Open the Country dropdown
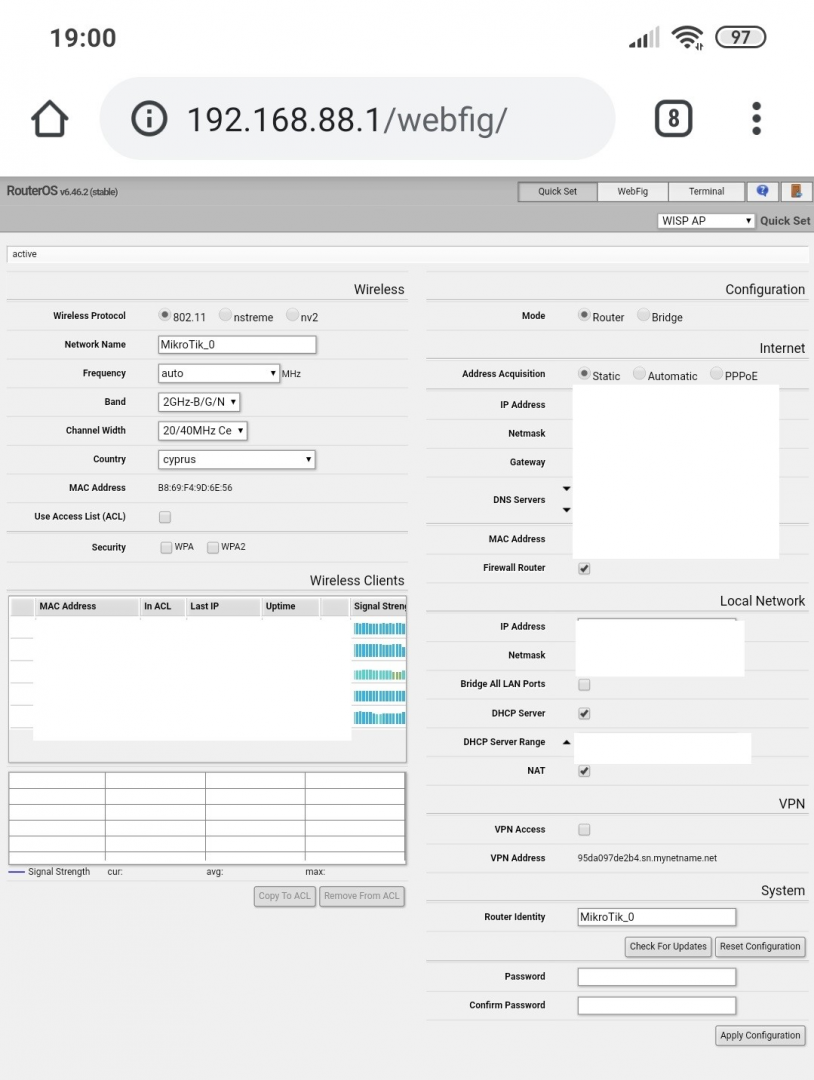 coord(236,459)
